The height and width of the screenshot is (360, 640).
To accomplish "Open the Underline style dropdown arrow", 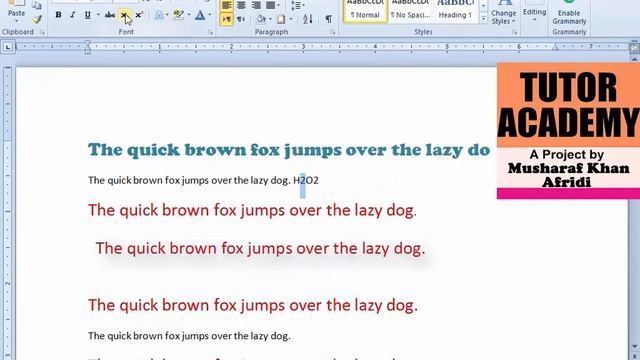I will (x=98, y=15).
